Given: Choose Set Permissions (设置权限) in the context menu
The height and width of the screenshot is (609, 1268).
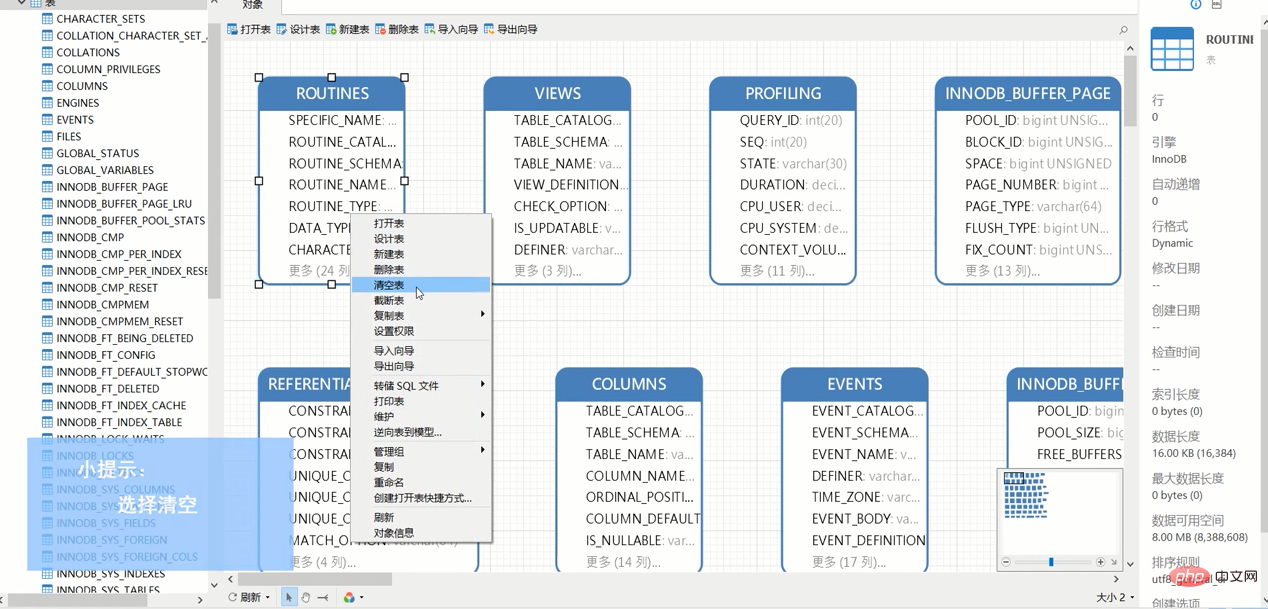Looking at the screenshot, I should [x=421, y=331].
